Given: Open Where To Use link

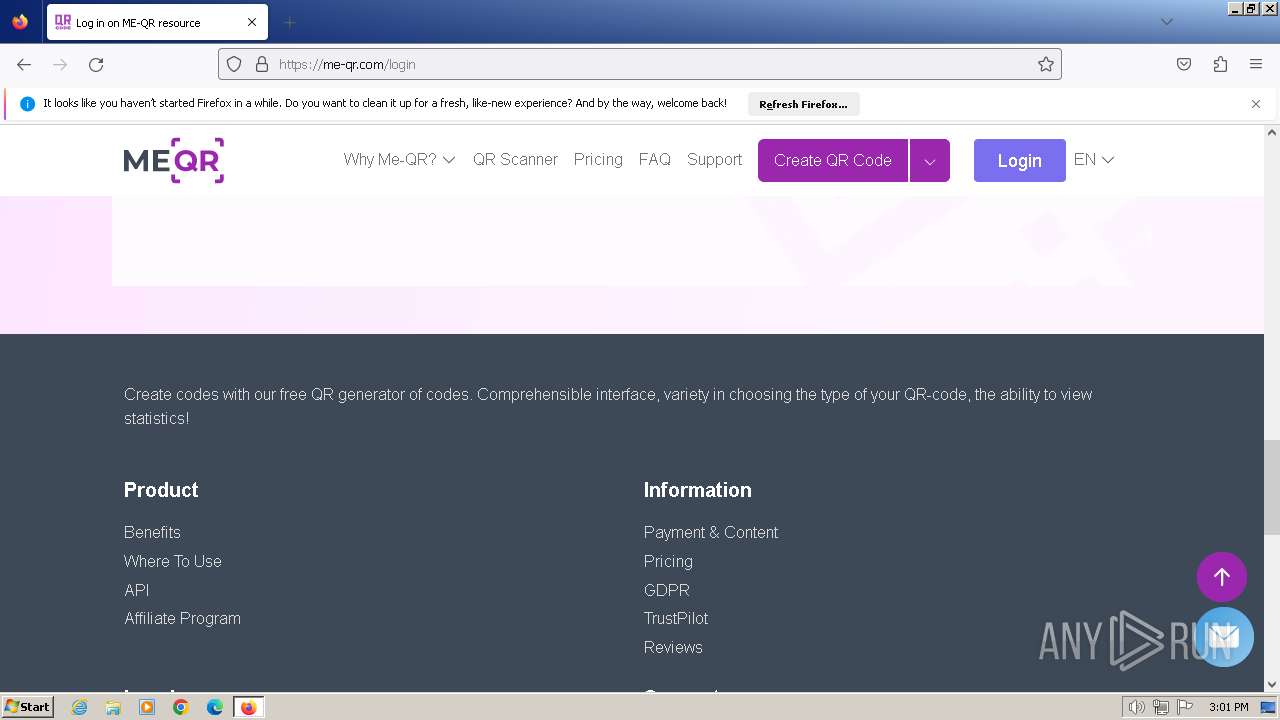Looking at the screenshot, I should pyautogui.click(x=173, y=561).
